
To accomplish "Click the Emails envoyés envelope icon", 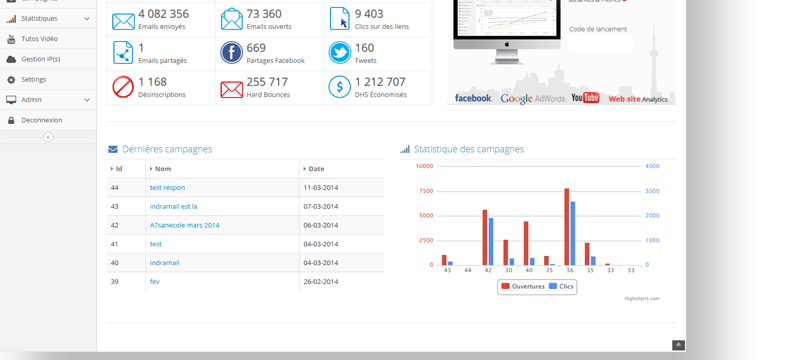I will click(x=123, y=20).
